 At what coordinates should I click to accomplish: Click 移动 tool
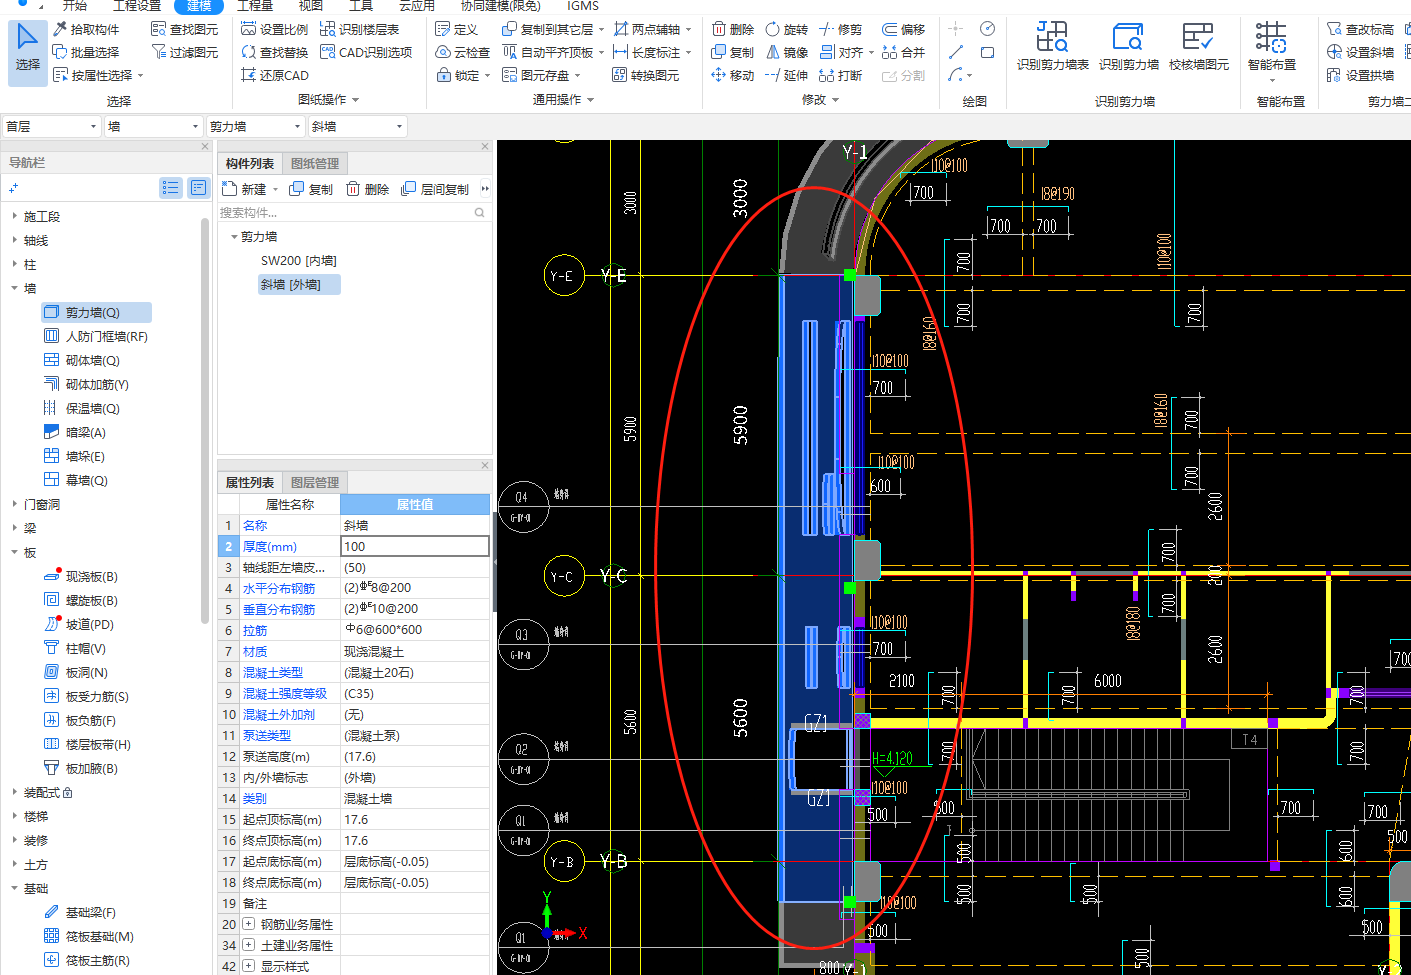[733, 75]
